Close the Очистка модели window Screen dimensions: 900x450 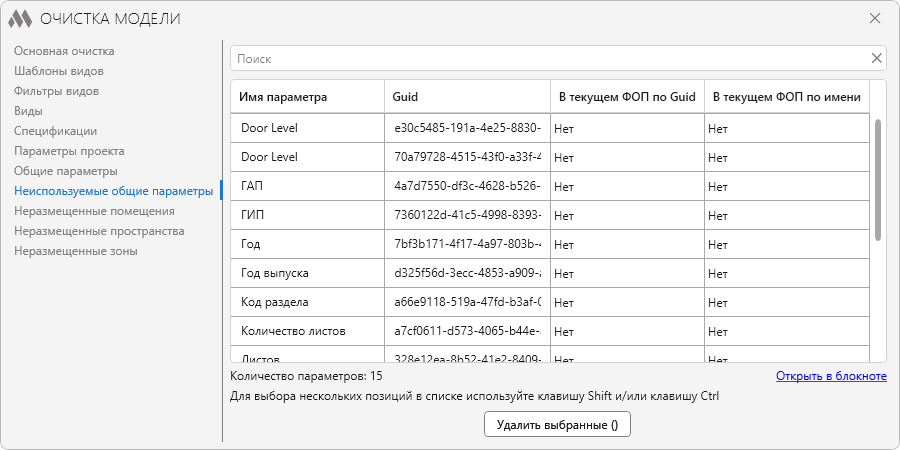tap(874, 18)
